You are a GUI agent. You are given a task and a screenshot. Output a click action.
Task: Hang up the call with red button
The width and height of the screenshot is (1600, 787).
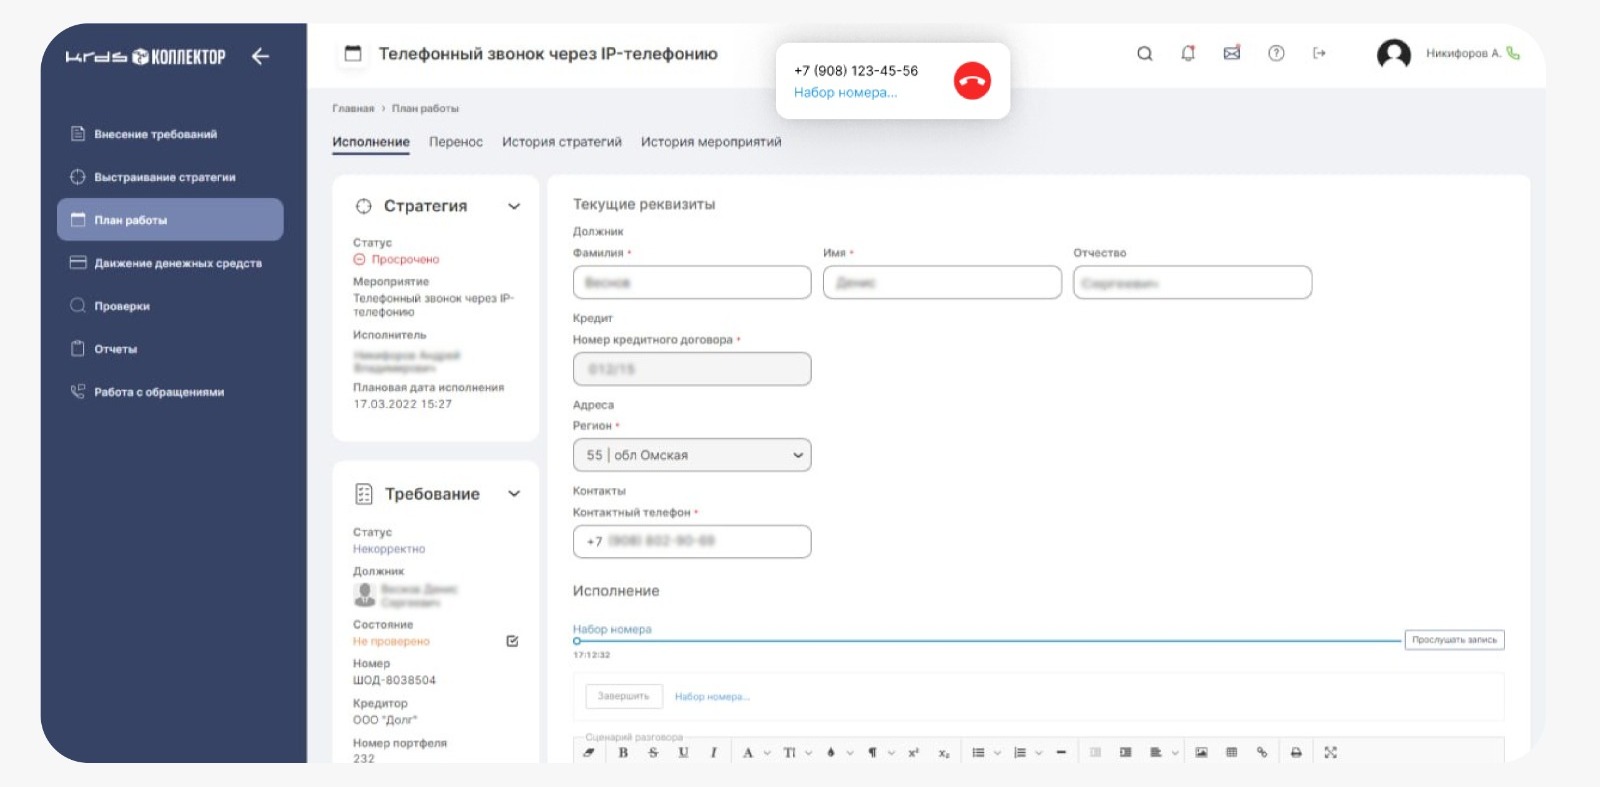click(971, 81)
